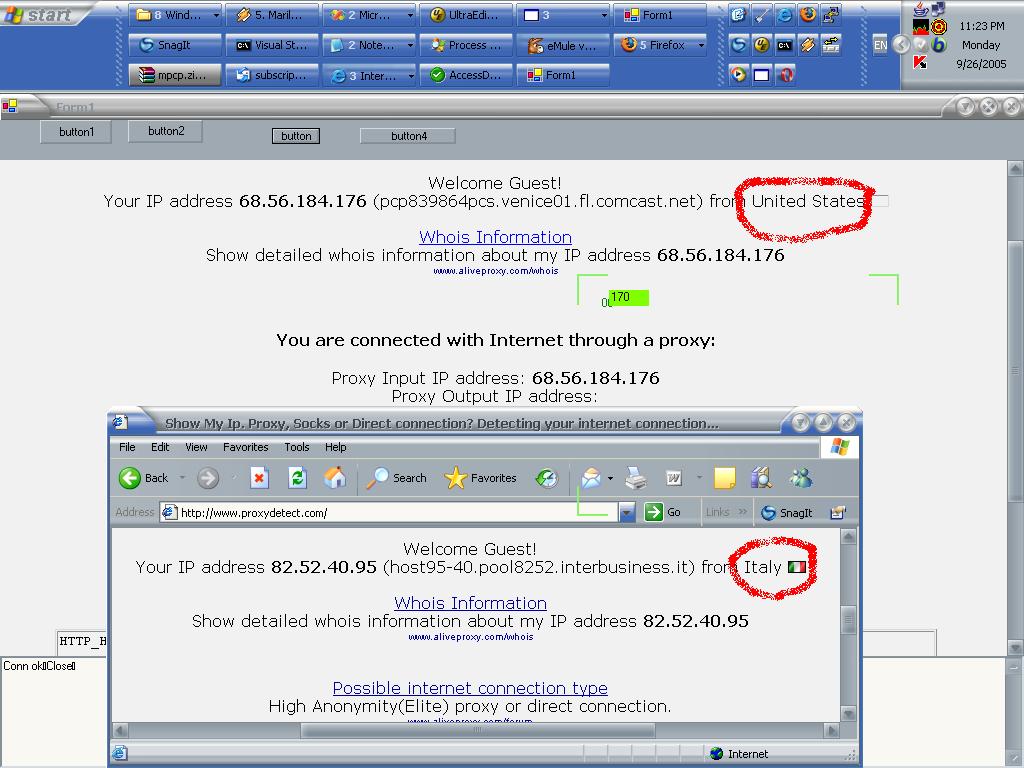Open the Edit menu in Internet Explorer
This screenshot has height=768, width=1024.
(x=160, y=447)
